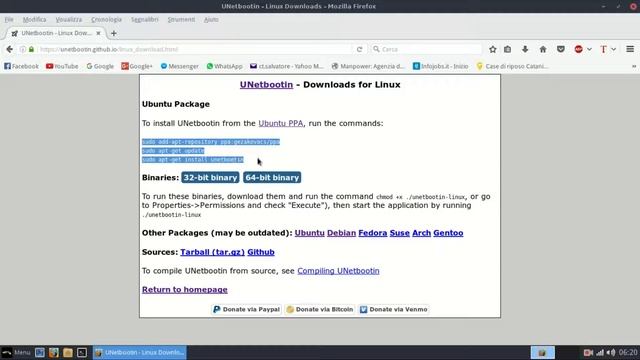Open the Arch package link
This screenshot has width=640, height=360.
click(421, 233)
